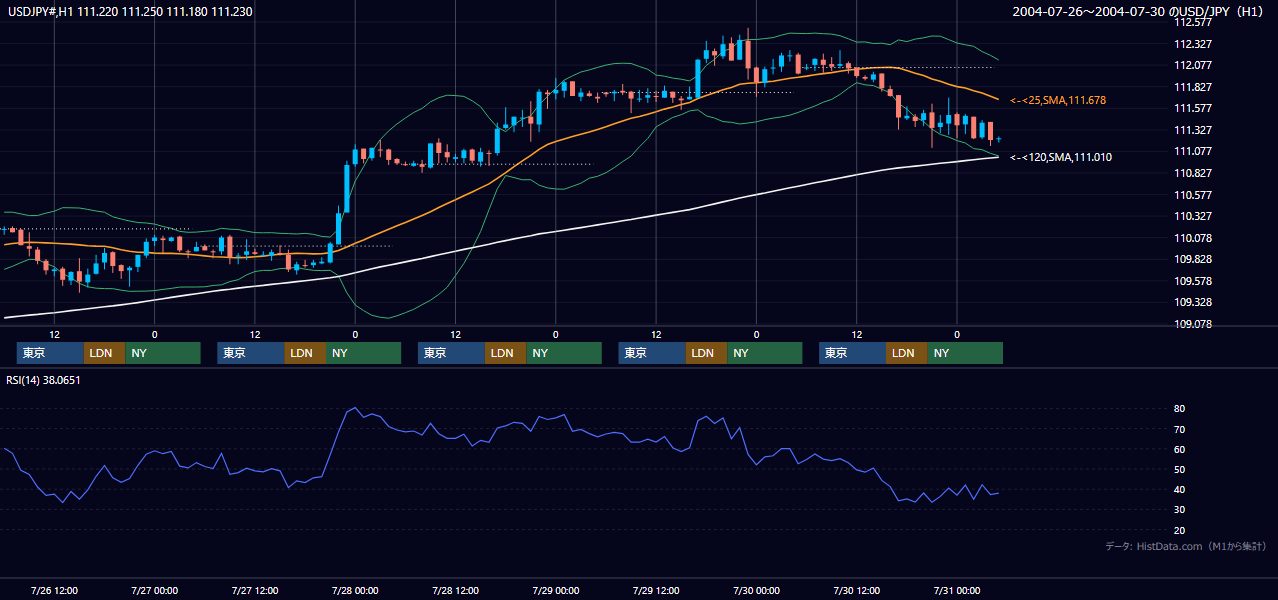
Task: Select the 7/27 12:00 date axis label
Action: pos(255,590)
